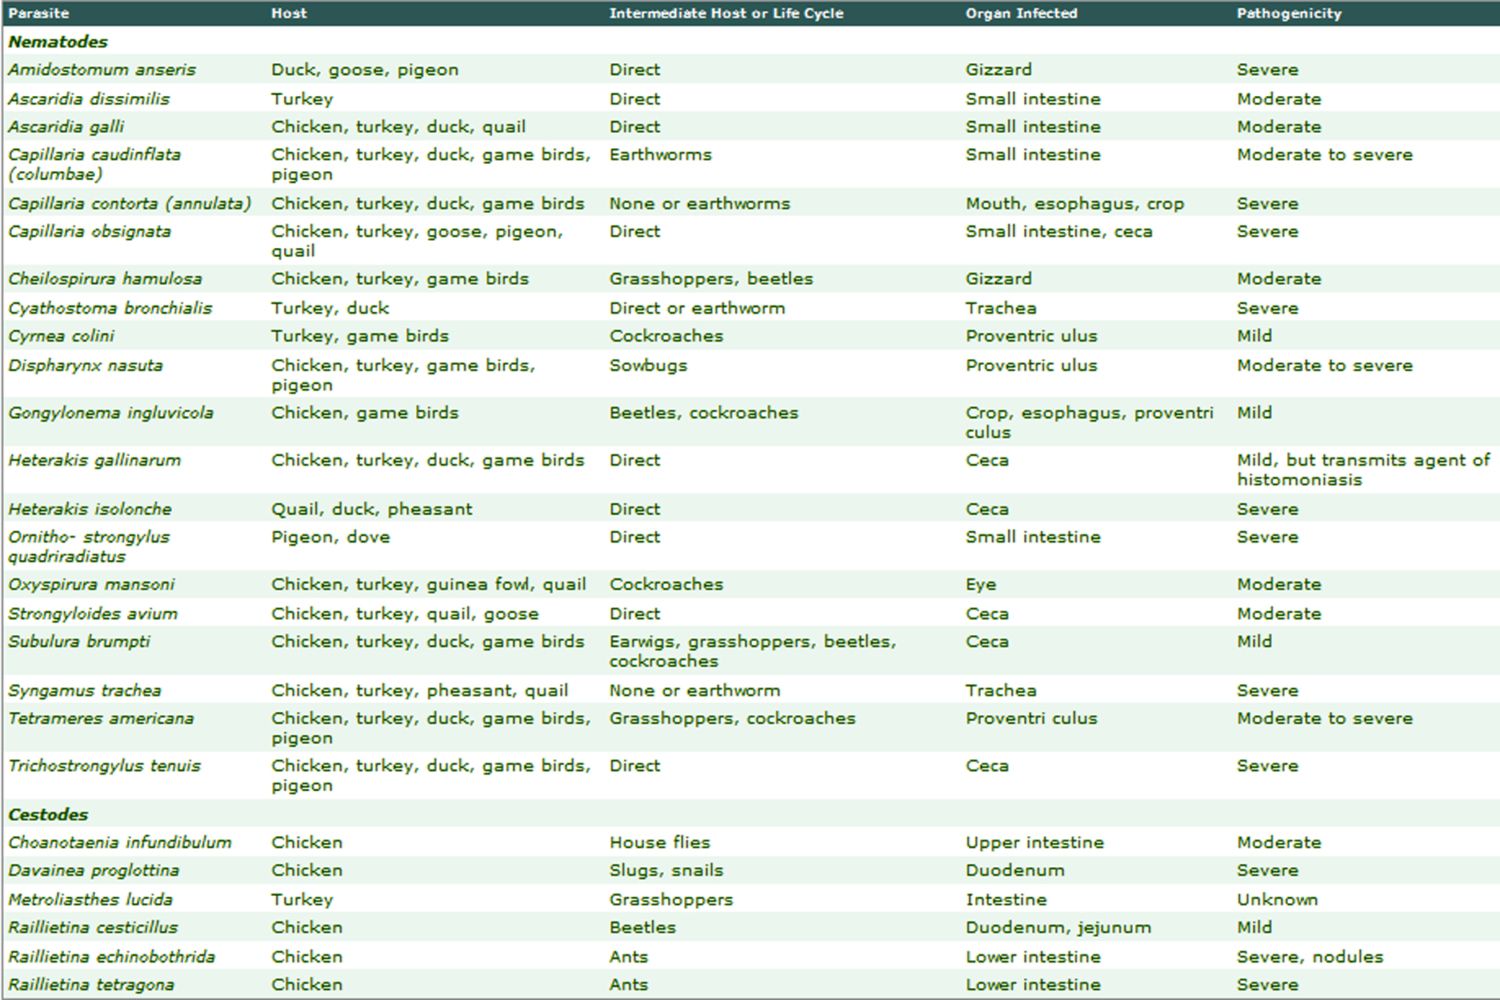Select the 'Unknown' pathogenicity cell for Metroliasthes lucida
The width and height of the screenshot is (1500, 1000).
(1277, 899)
